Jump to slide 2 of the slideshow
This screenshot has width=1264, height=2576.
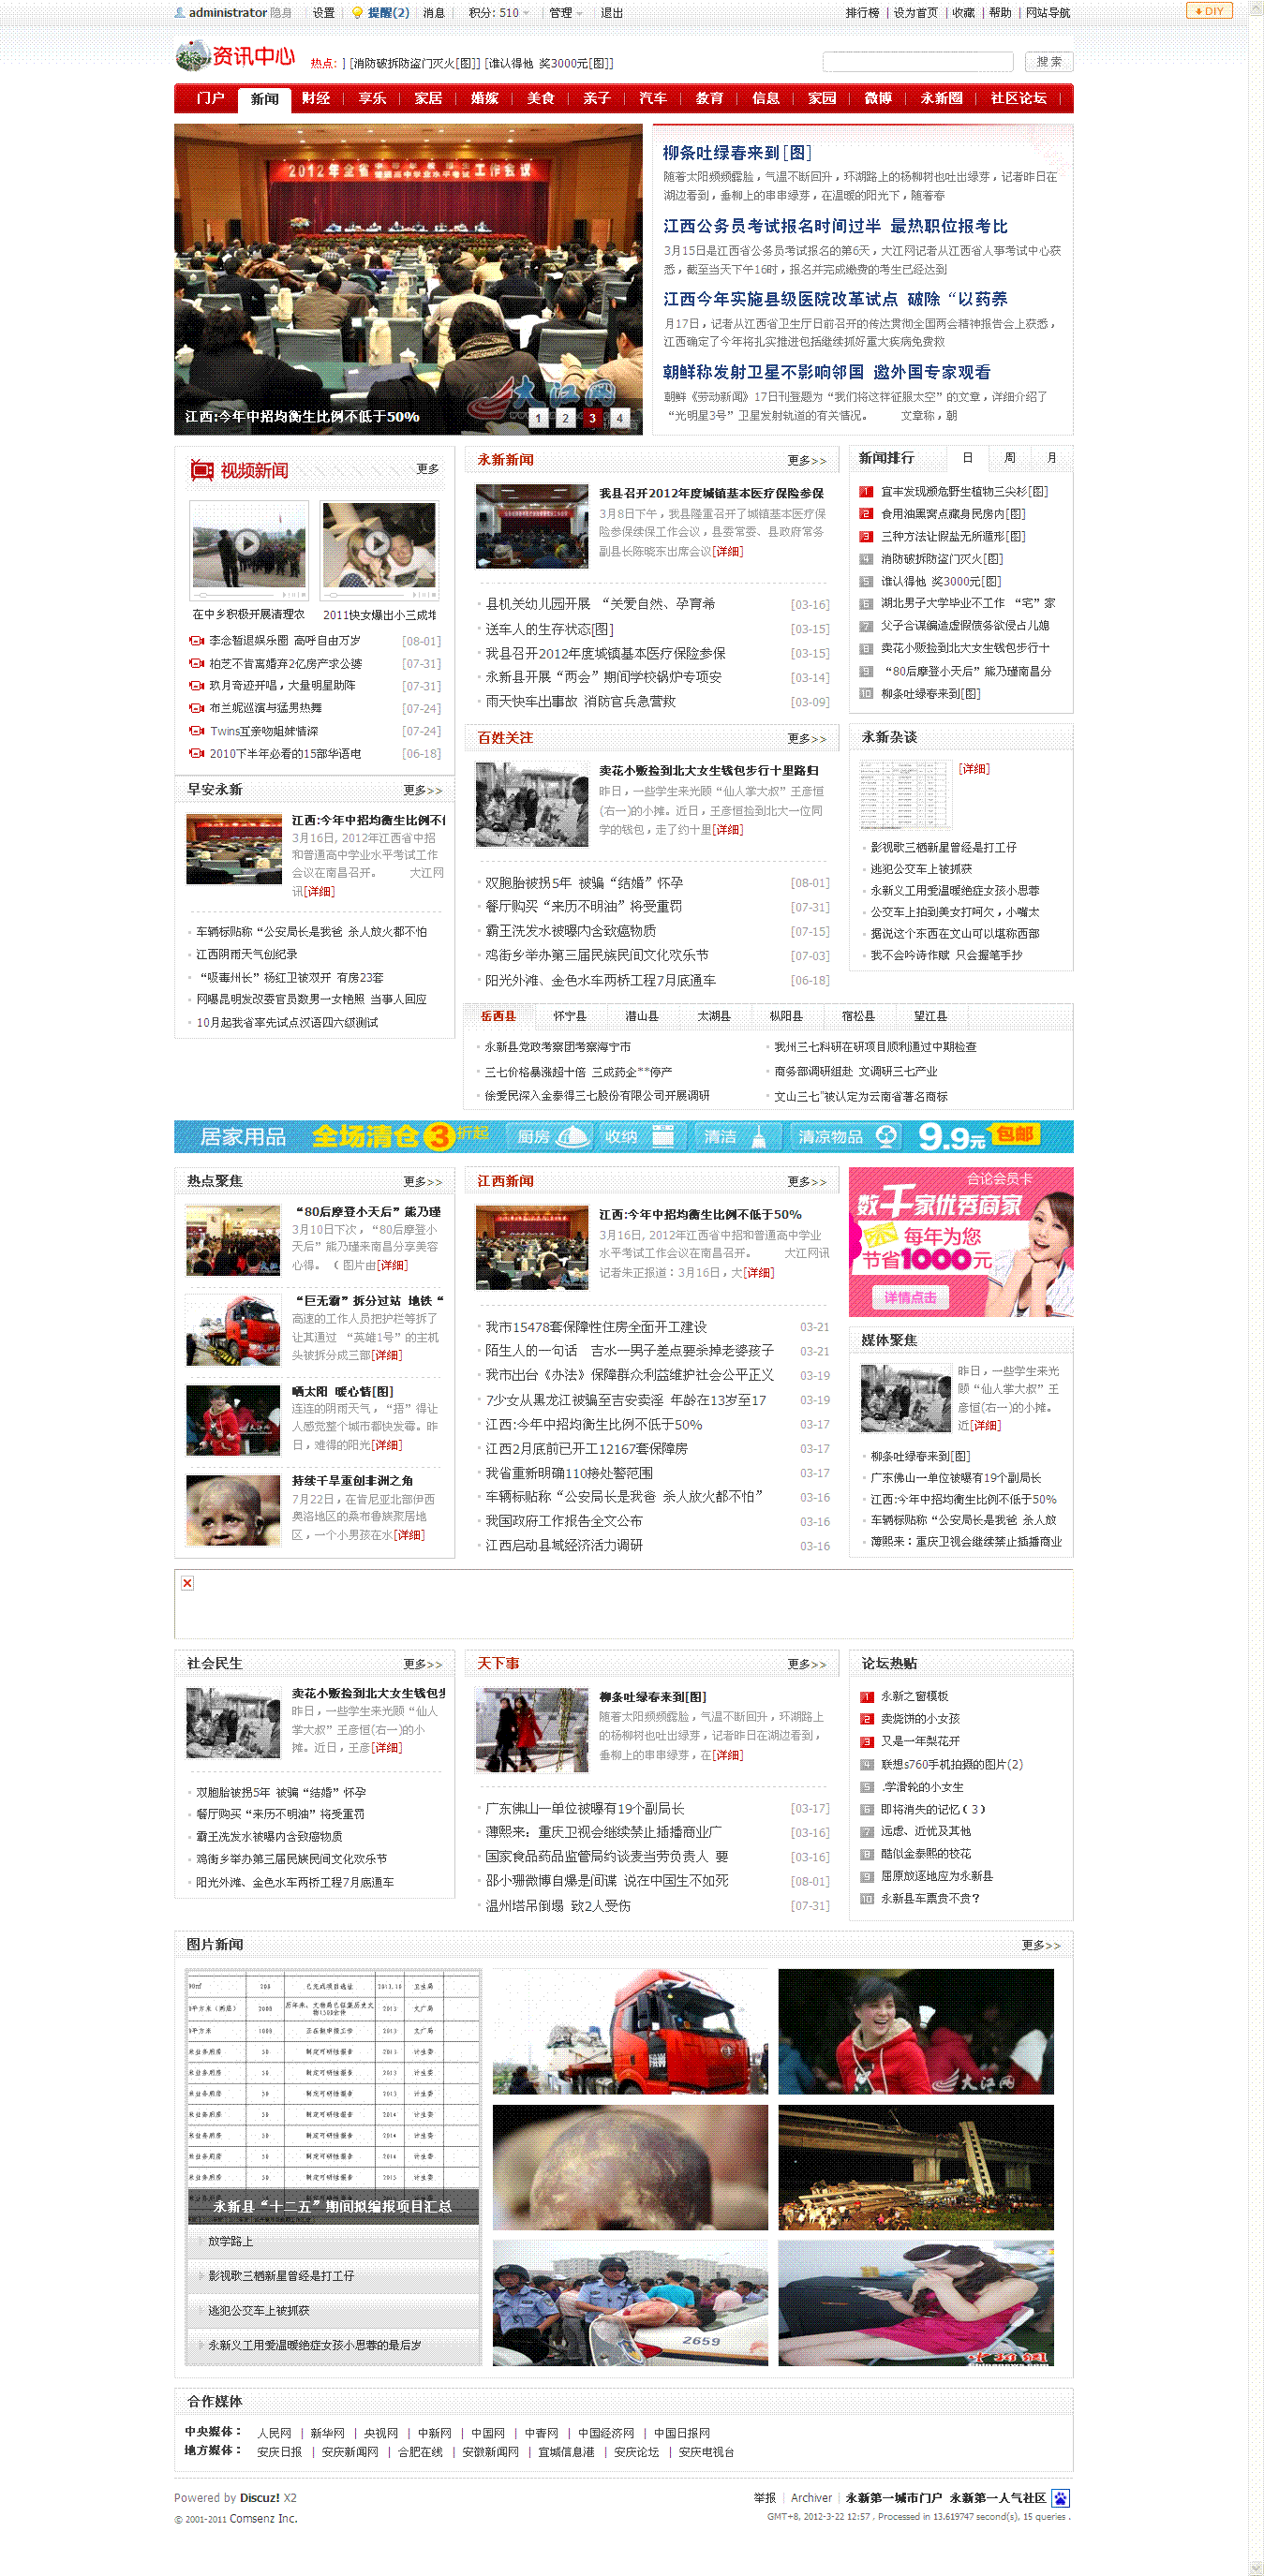(565, 418)
